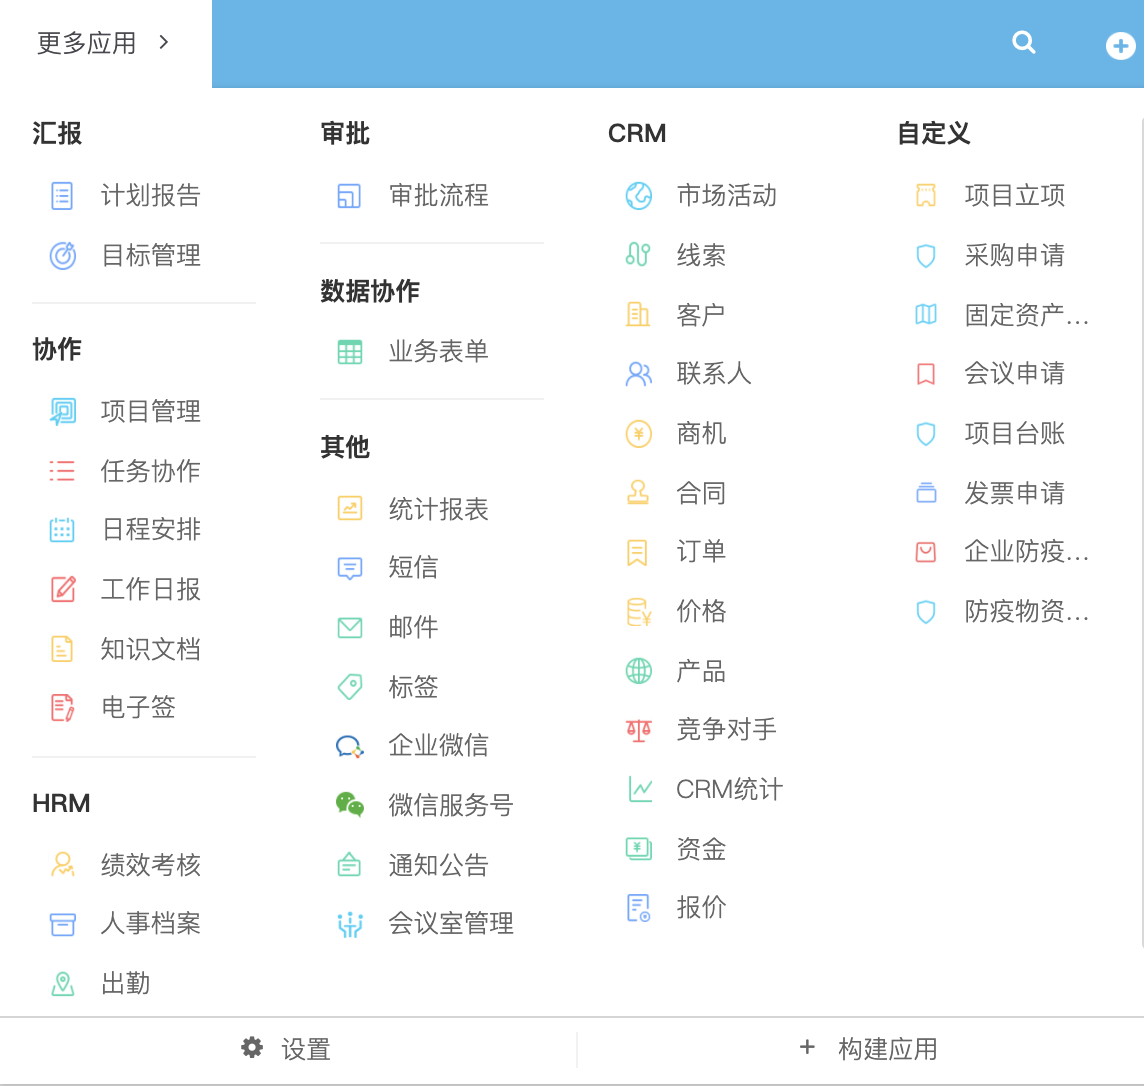The height and width of the screenshot is (1086, 1144).
Task: Click the 更多应用 header label
Action: 86,43
